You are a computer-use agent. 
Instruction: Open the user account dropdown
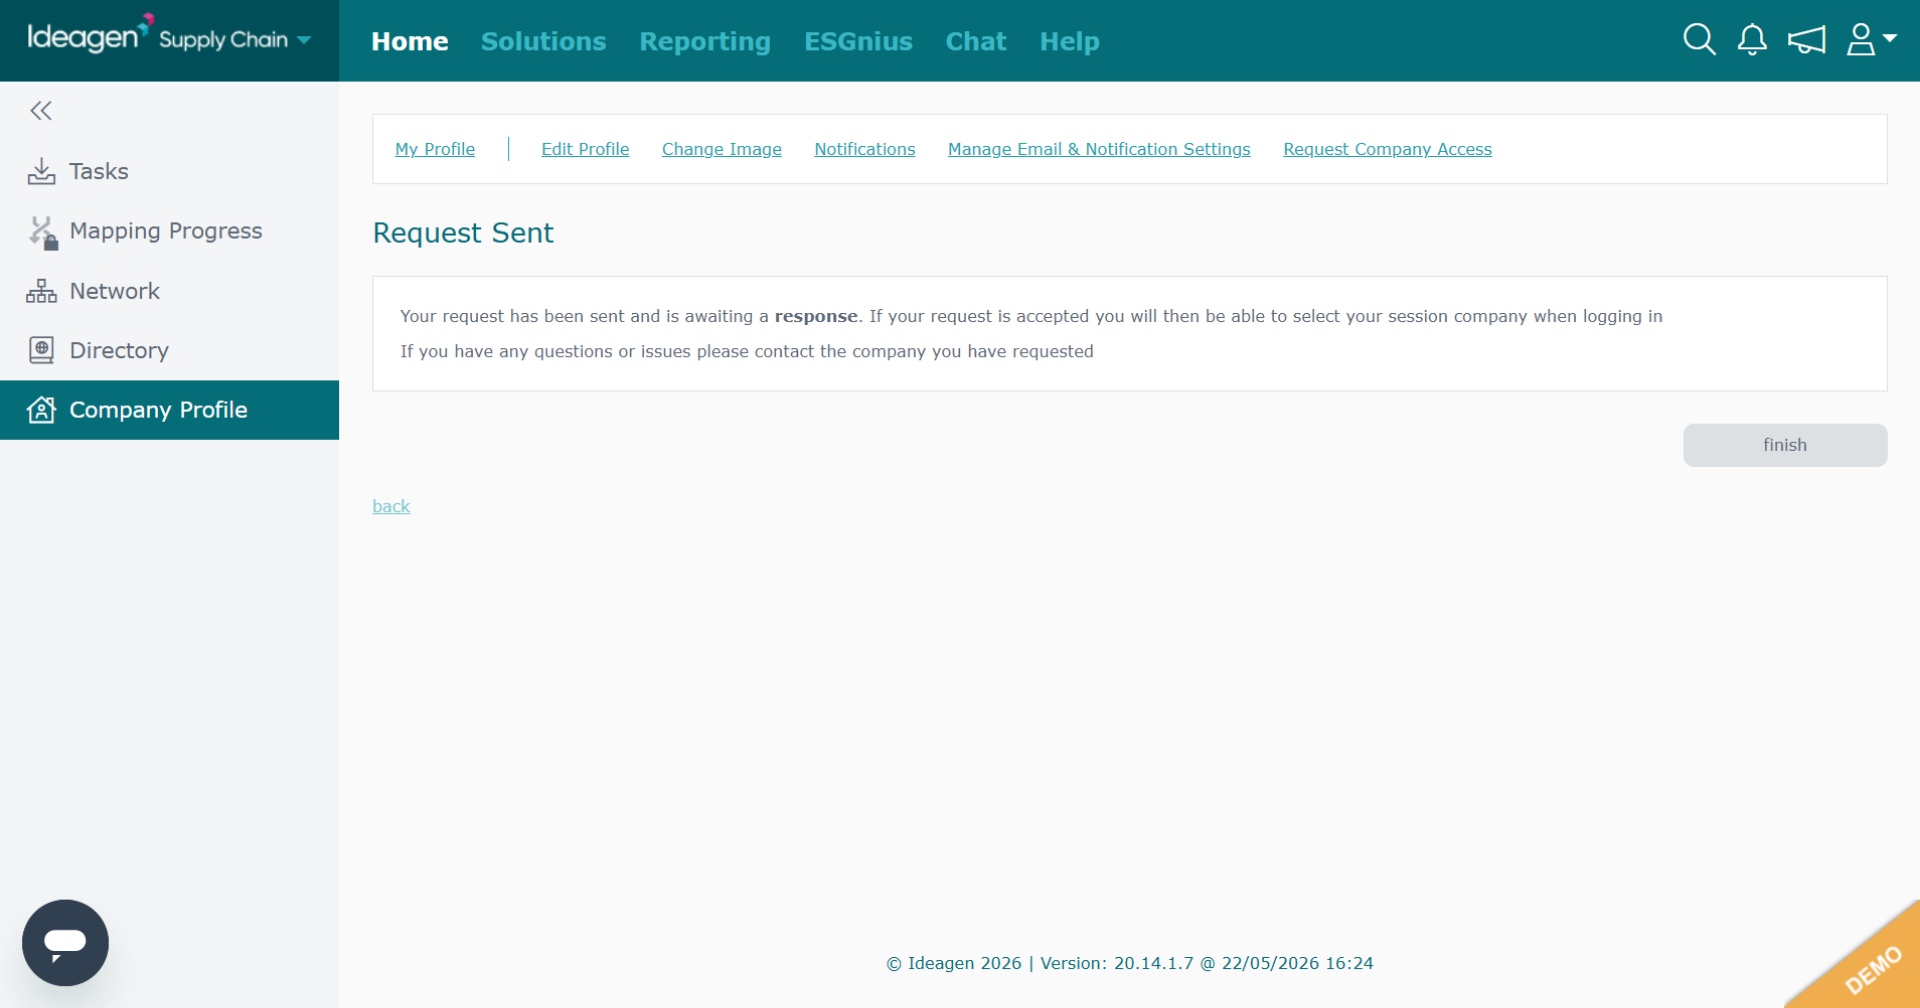coord(1871,40)
